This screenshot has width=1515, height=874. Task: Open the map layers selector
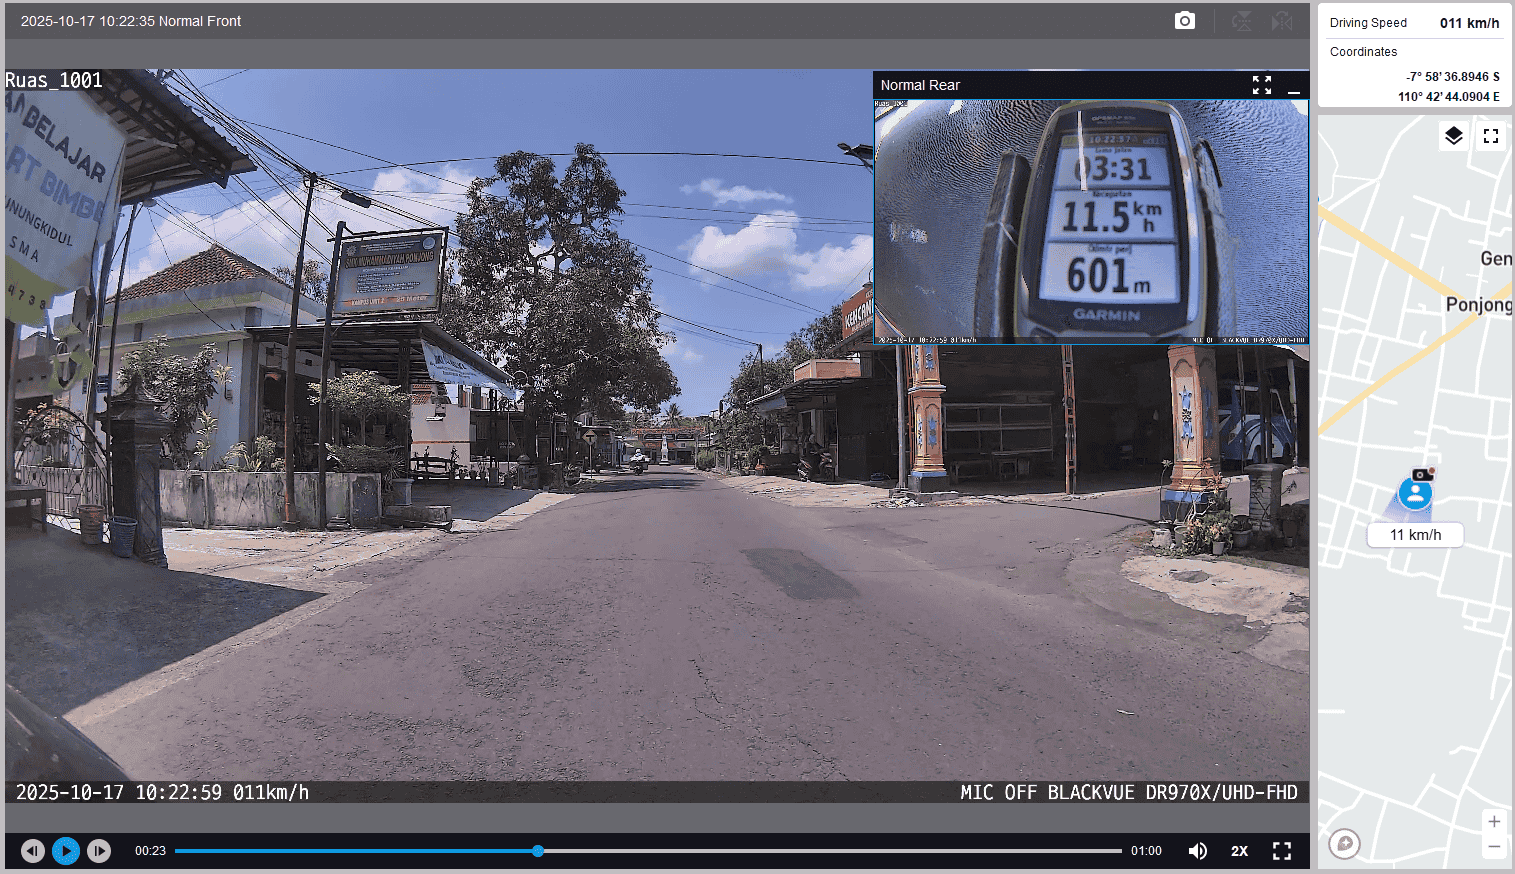point(1454,136)
